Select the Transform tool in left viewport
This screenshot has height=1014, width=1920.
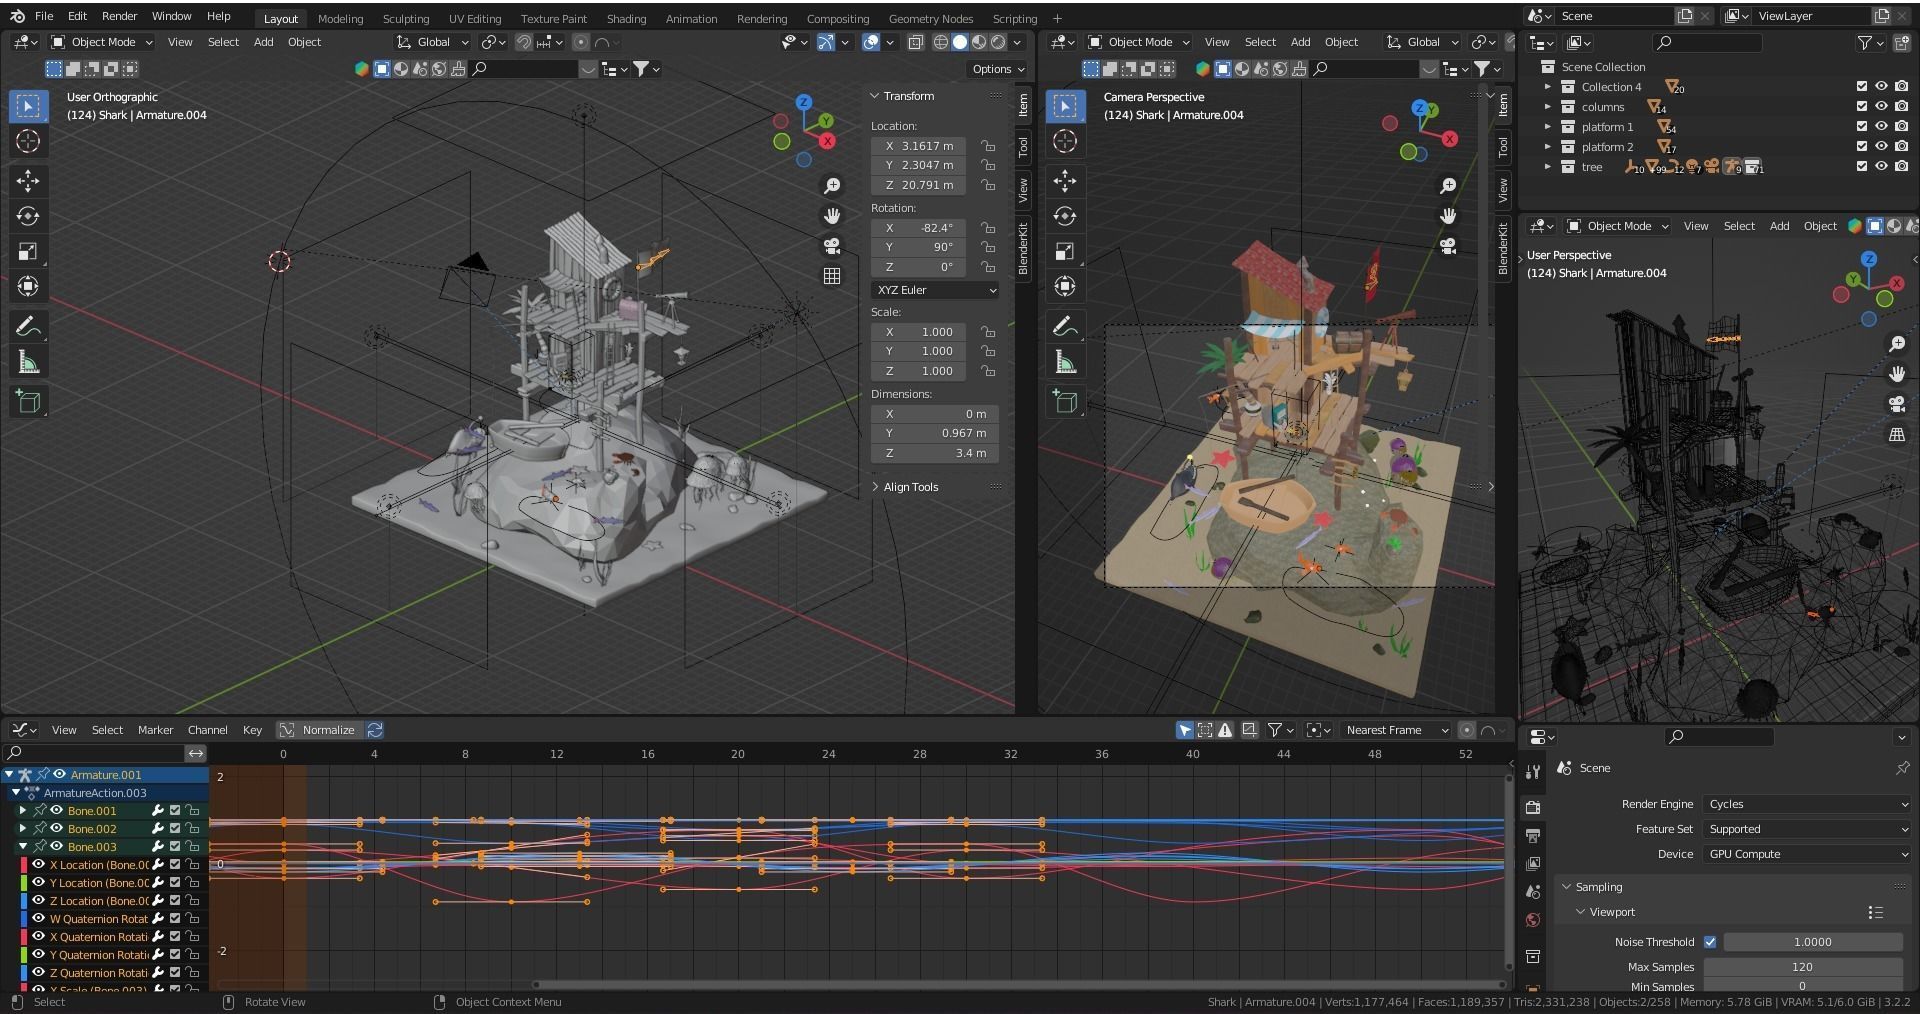[28, 286]
